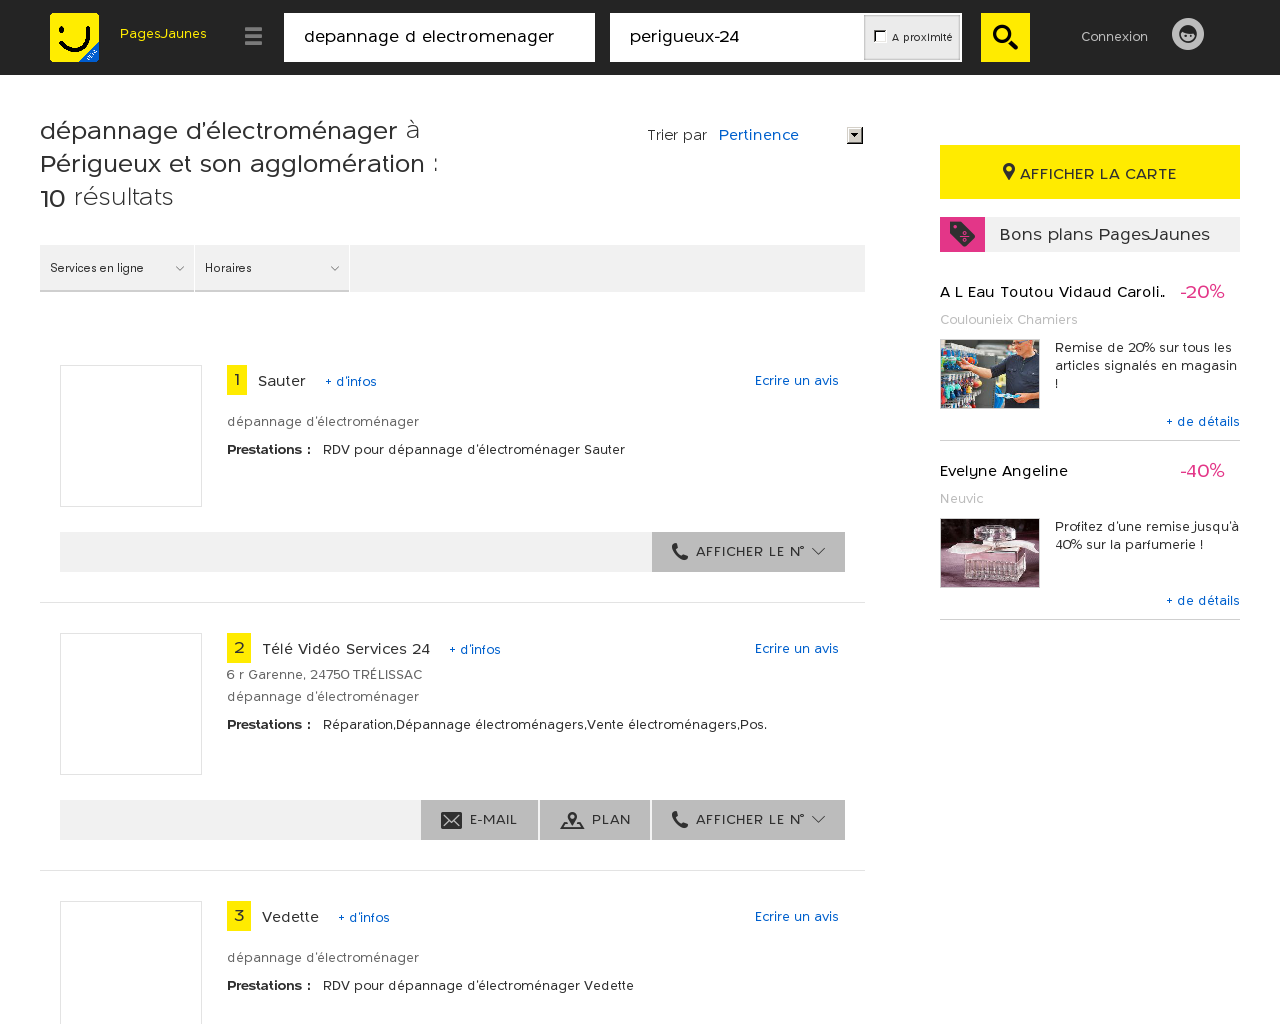Open '+ d'infos' for Vedette

(x=364, y=918)
